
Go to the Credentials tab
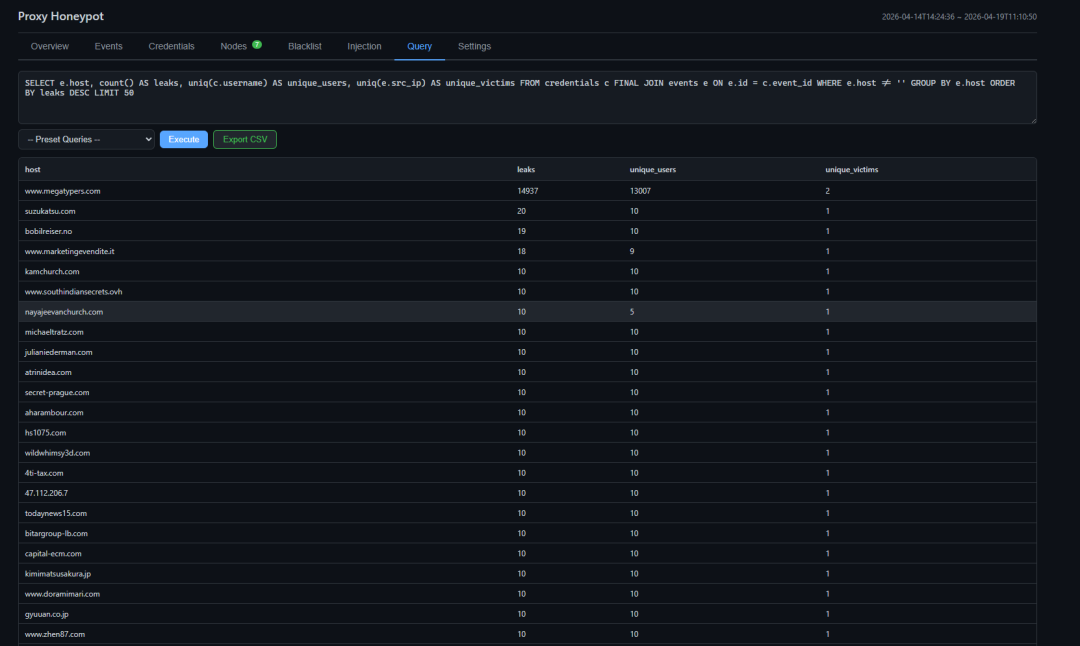click(172, 46)
